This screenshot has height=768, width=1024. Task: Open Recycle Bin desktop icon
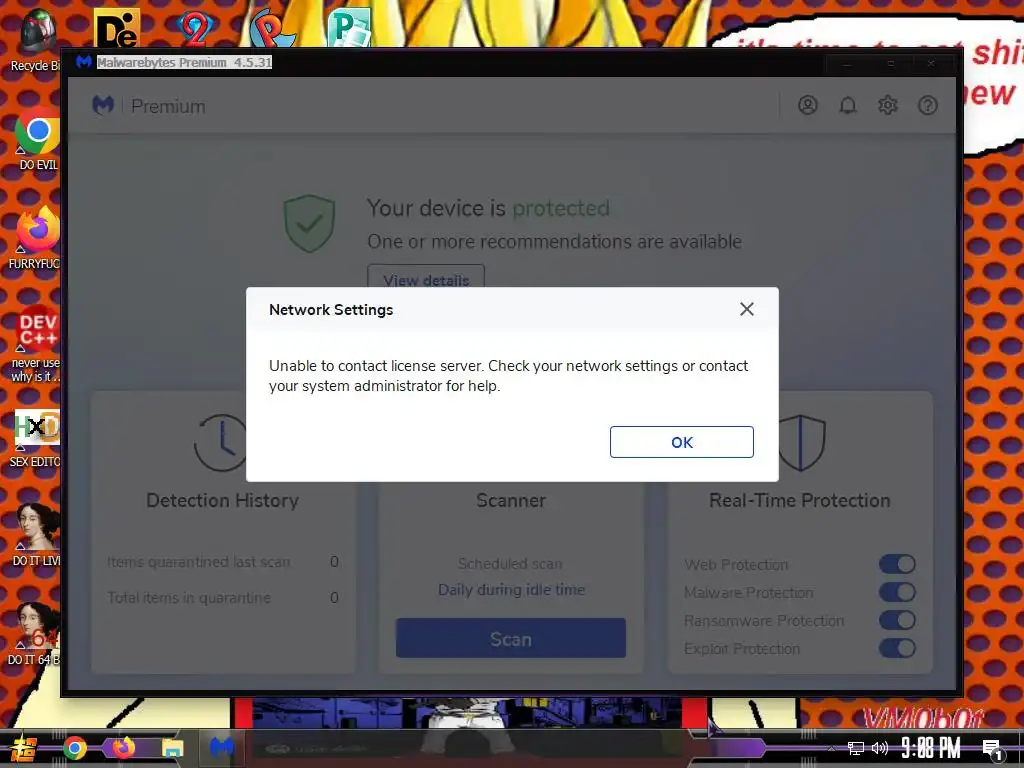coord(36,40)
